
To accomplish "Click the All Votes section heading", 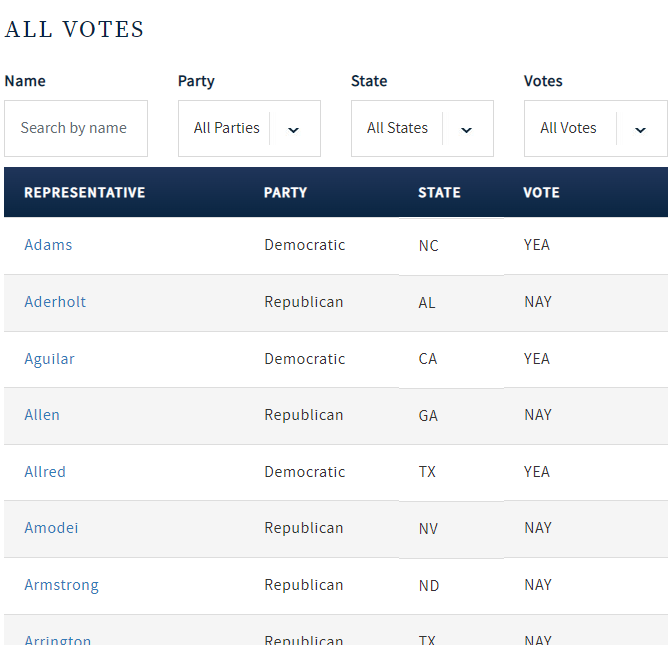I will 75,30.
